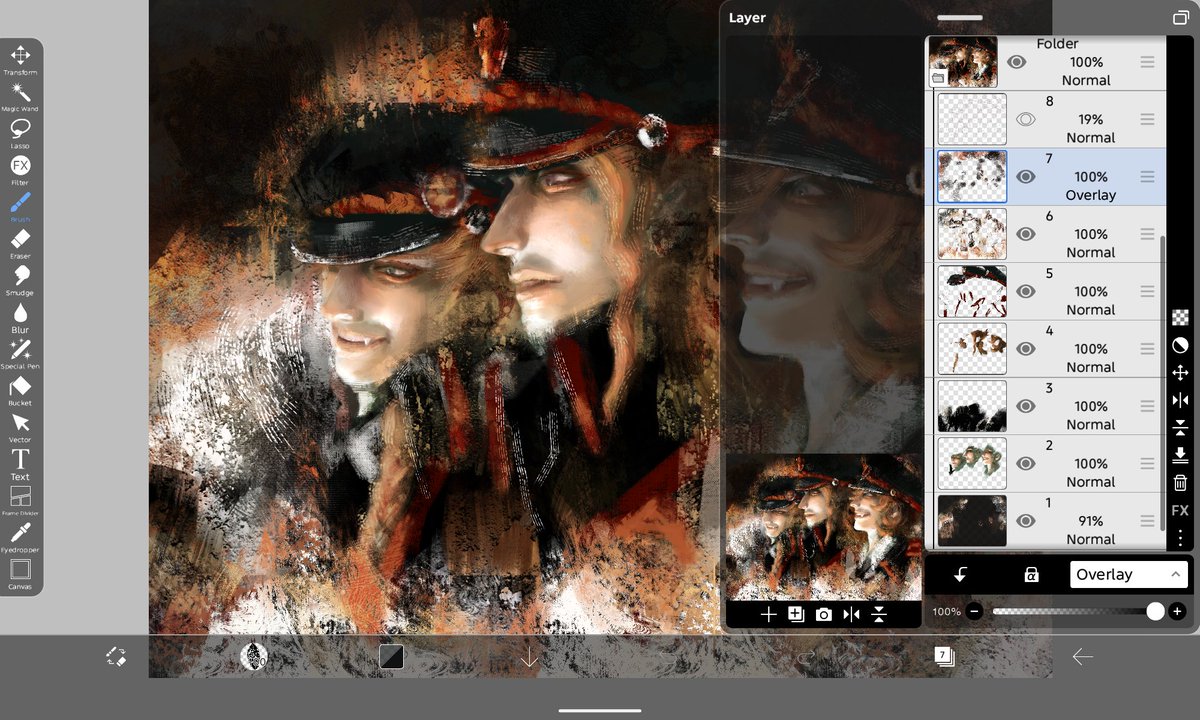The height and width of the screenshot is (720, 1200).
Task: Open the three-dot layer options menu
Action: (1180, 538)
